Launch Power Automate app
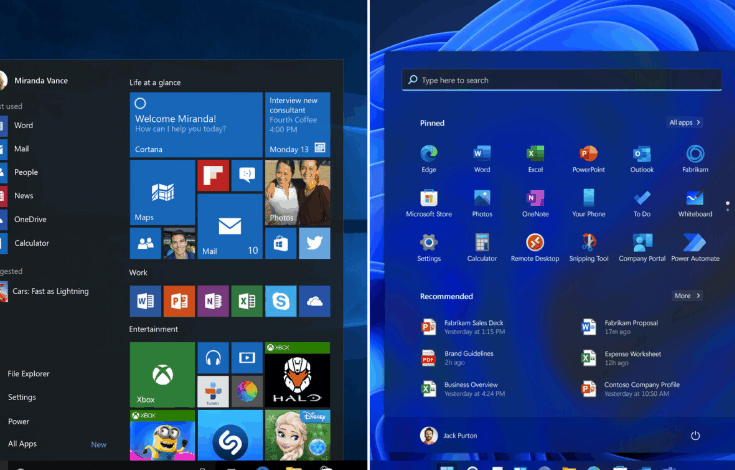This screenshot has width=735, height=470. pyautogui.click(x=695, y=248)
